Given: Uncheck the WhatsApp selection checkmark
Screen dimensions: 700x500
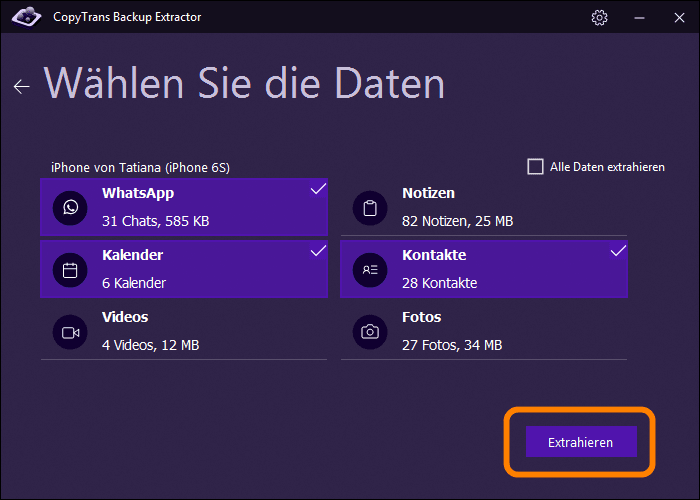Looking at the screenshot, I should click(318, 189).
